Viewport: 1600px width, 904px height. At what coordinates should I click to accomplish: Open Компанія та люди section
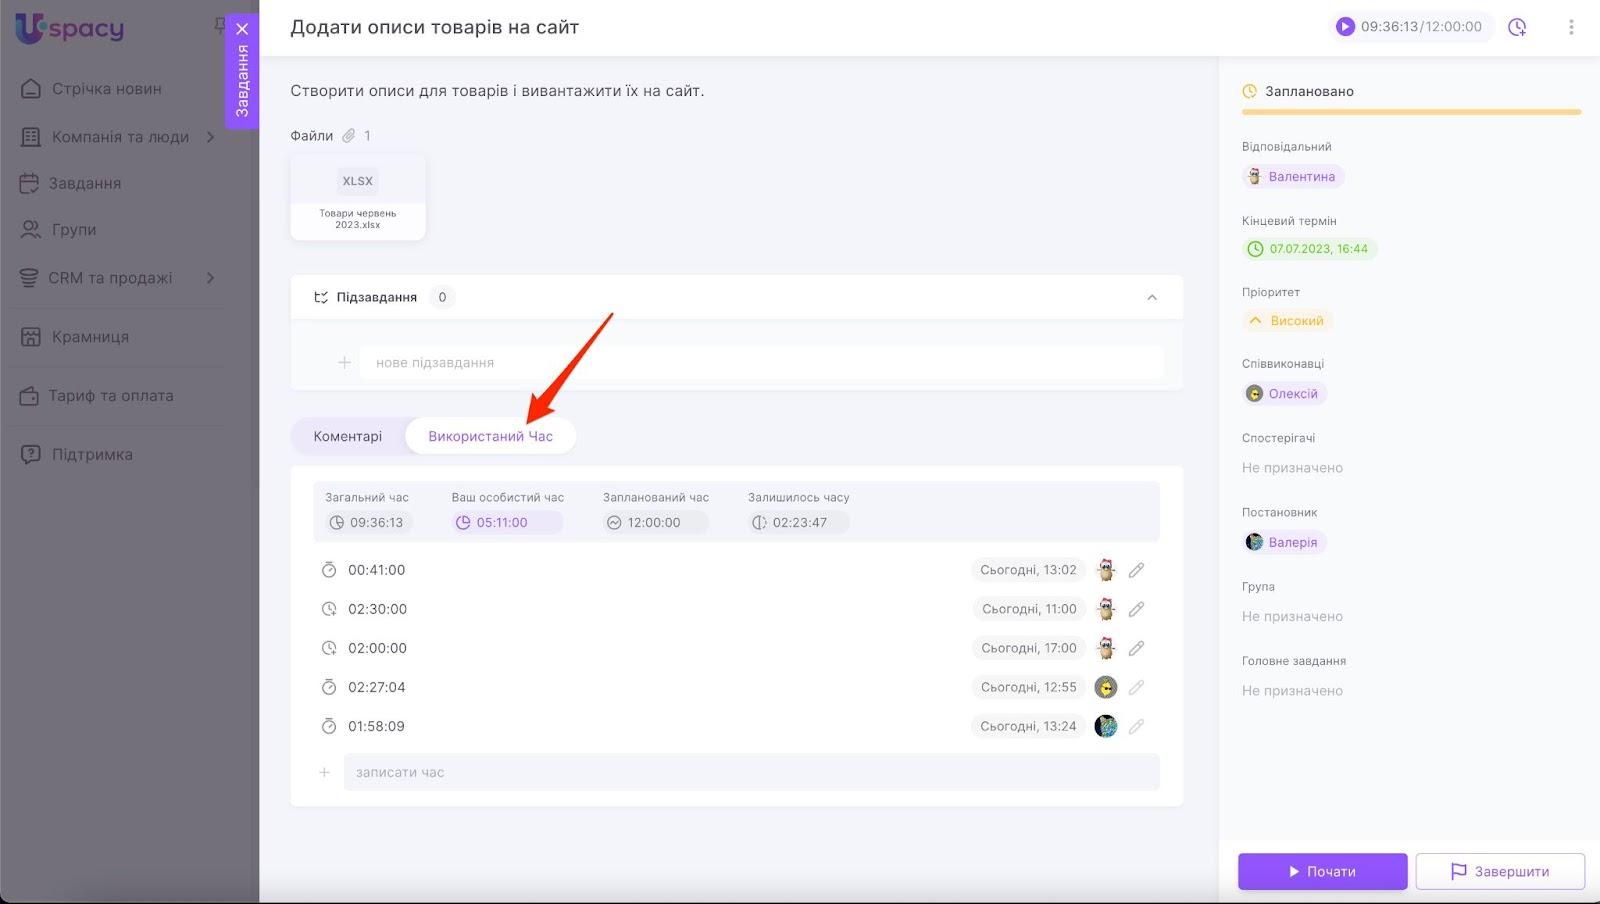coord(120,137)
